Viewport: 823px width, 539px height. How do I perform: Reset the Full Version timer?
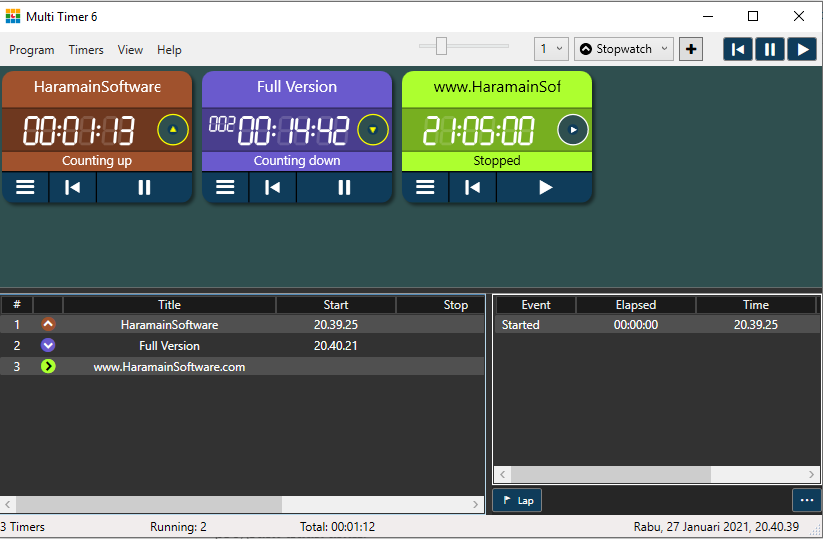[272, 187]
